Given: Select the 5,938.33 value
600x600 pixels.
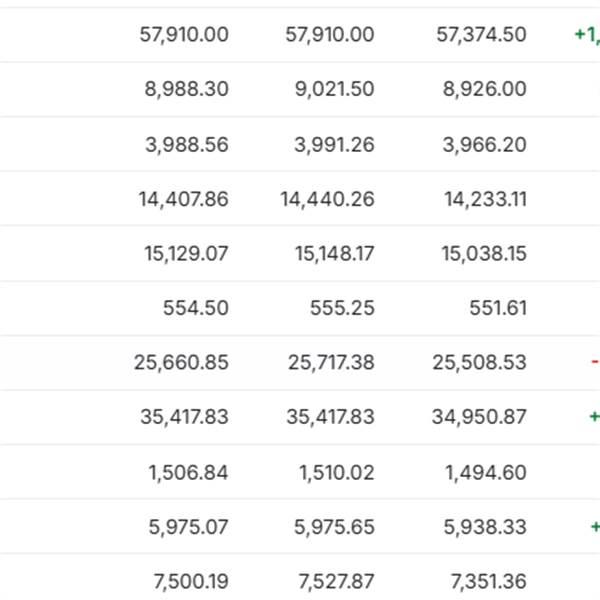Looking at the screenshot, I should point(484,527).
